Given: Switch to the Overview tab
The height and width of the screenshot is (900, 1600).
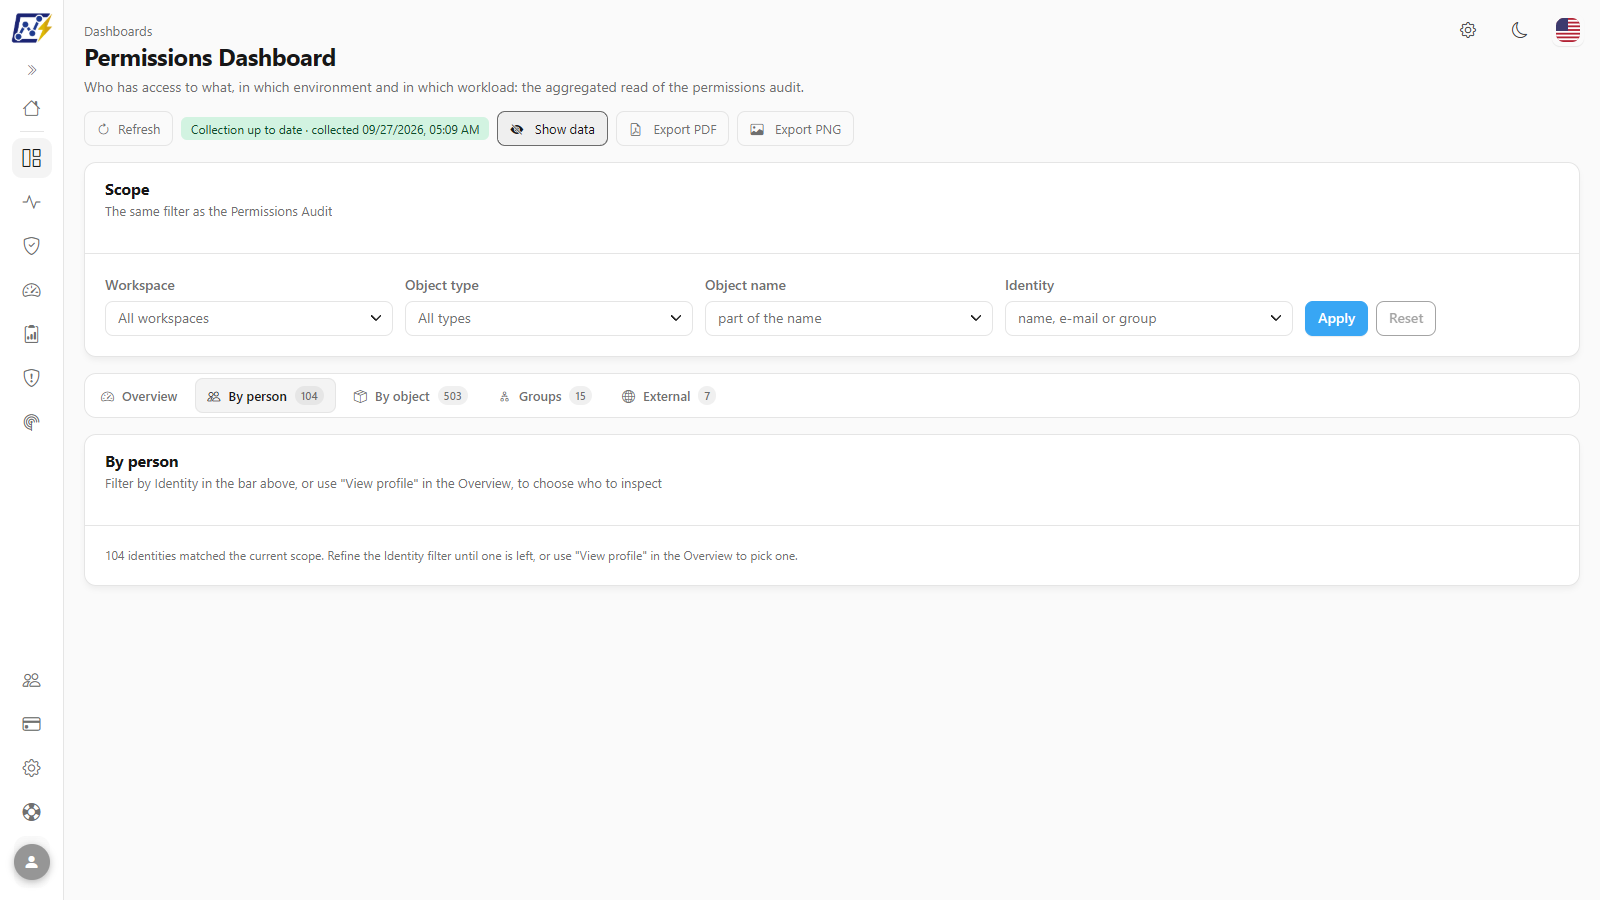Looking at the screenshot, I should [x=139, y=396].
